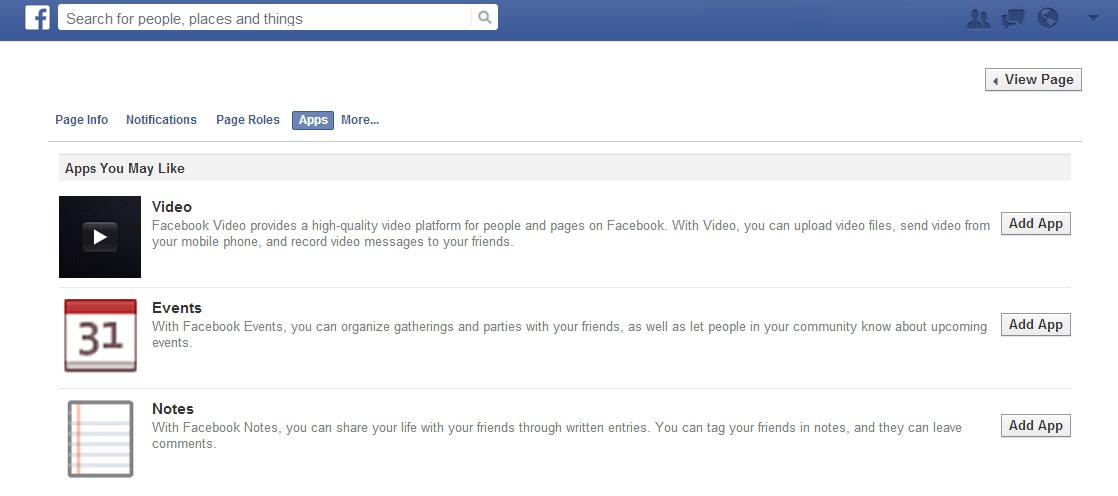Add the Events app
The height and width of the screenshot is (496, 1118).
point(1035,325)
